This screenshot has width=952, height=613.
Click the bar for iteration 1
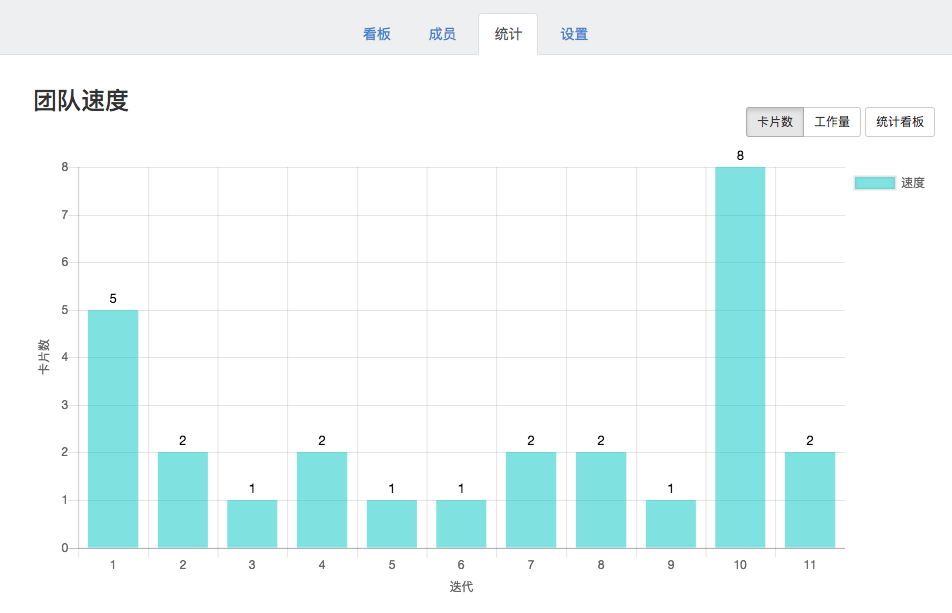(x=113, y=429)
